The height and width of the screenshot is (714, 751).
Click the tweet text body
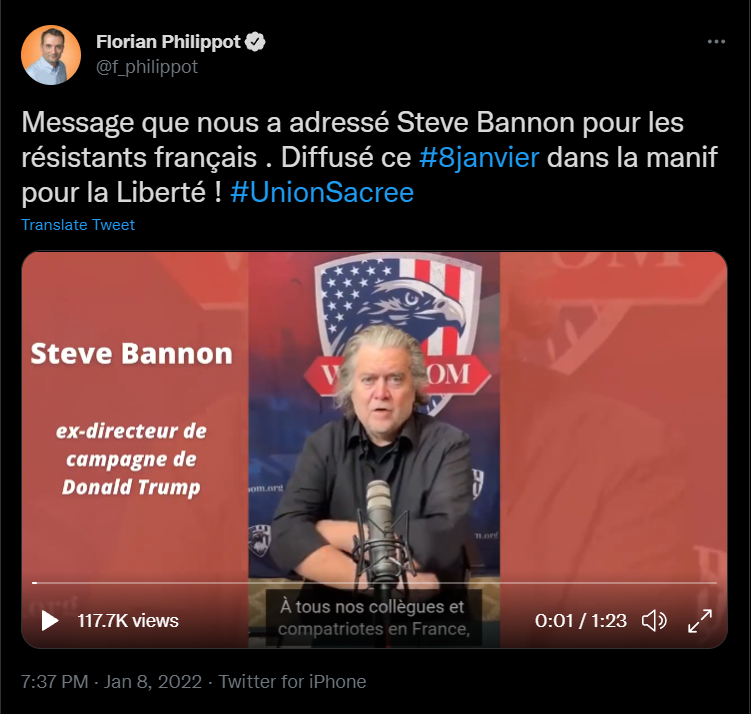pyautogui.click(x=369, y=157)
